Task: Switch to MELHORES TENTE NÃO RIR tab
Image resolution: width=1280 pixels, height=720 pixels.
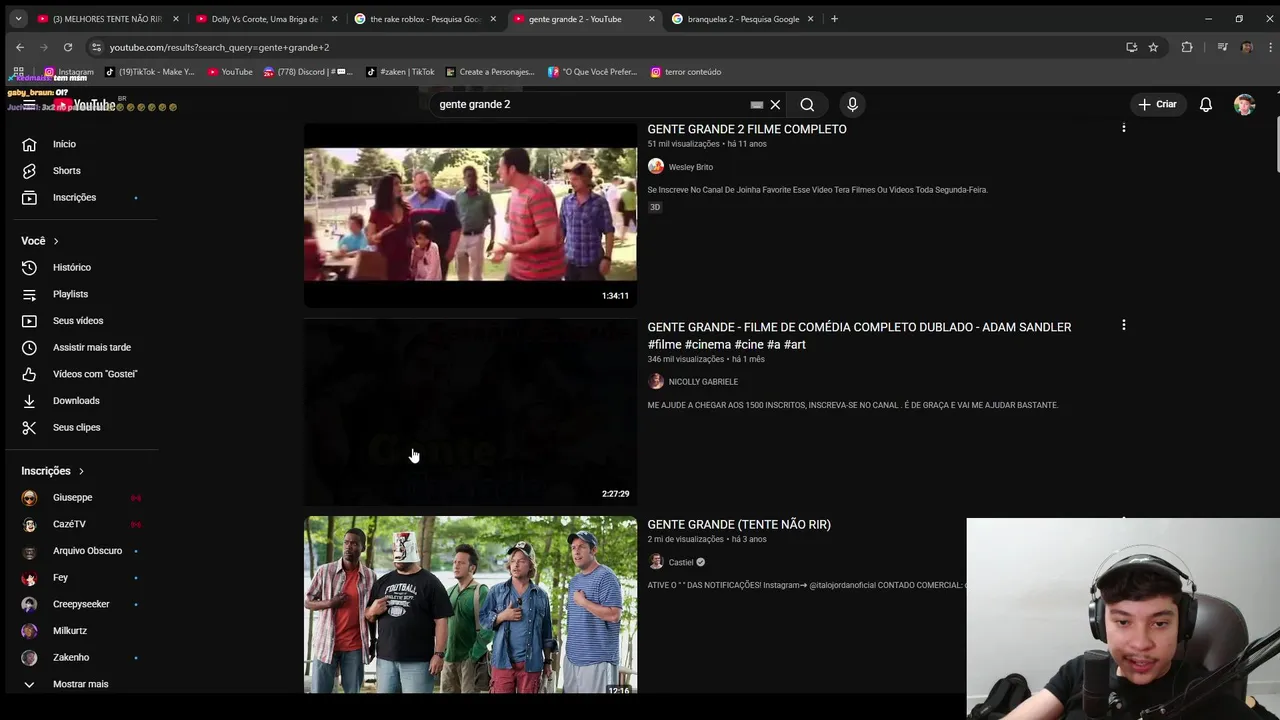Action: (x=108, y=19)
